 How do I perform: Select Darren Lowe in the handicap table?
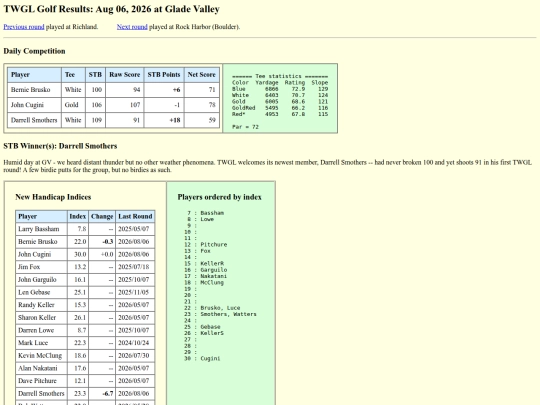click(x=36, y=330)
